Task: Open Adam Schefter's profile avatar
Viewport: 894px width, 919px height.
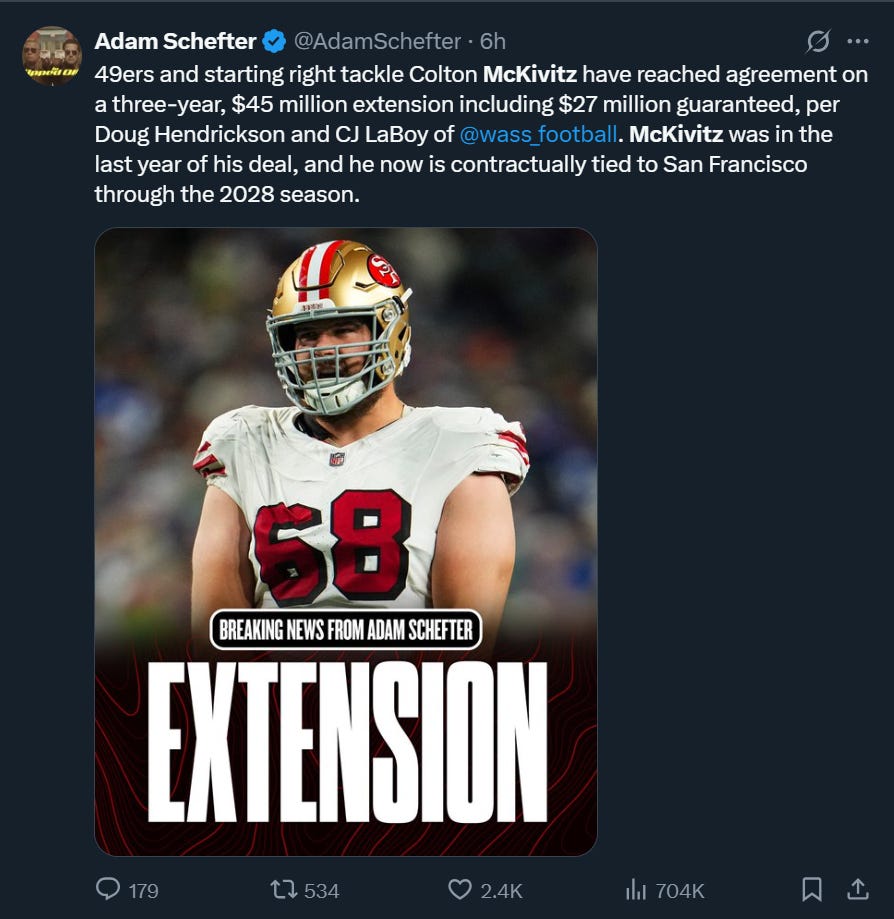Action: click(x=52, y=56)
